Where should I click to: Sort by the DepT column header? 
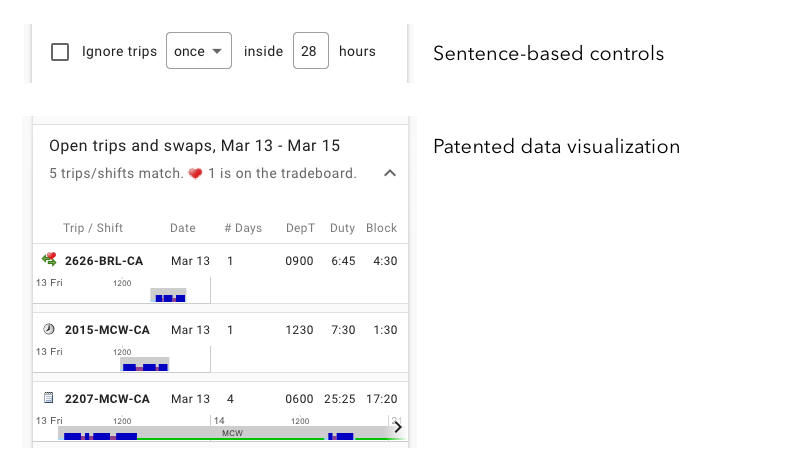click(x=300, y=228)
